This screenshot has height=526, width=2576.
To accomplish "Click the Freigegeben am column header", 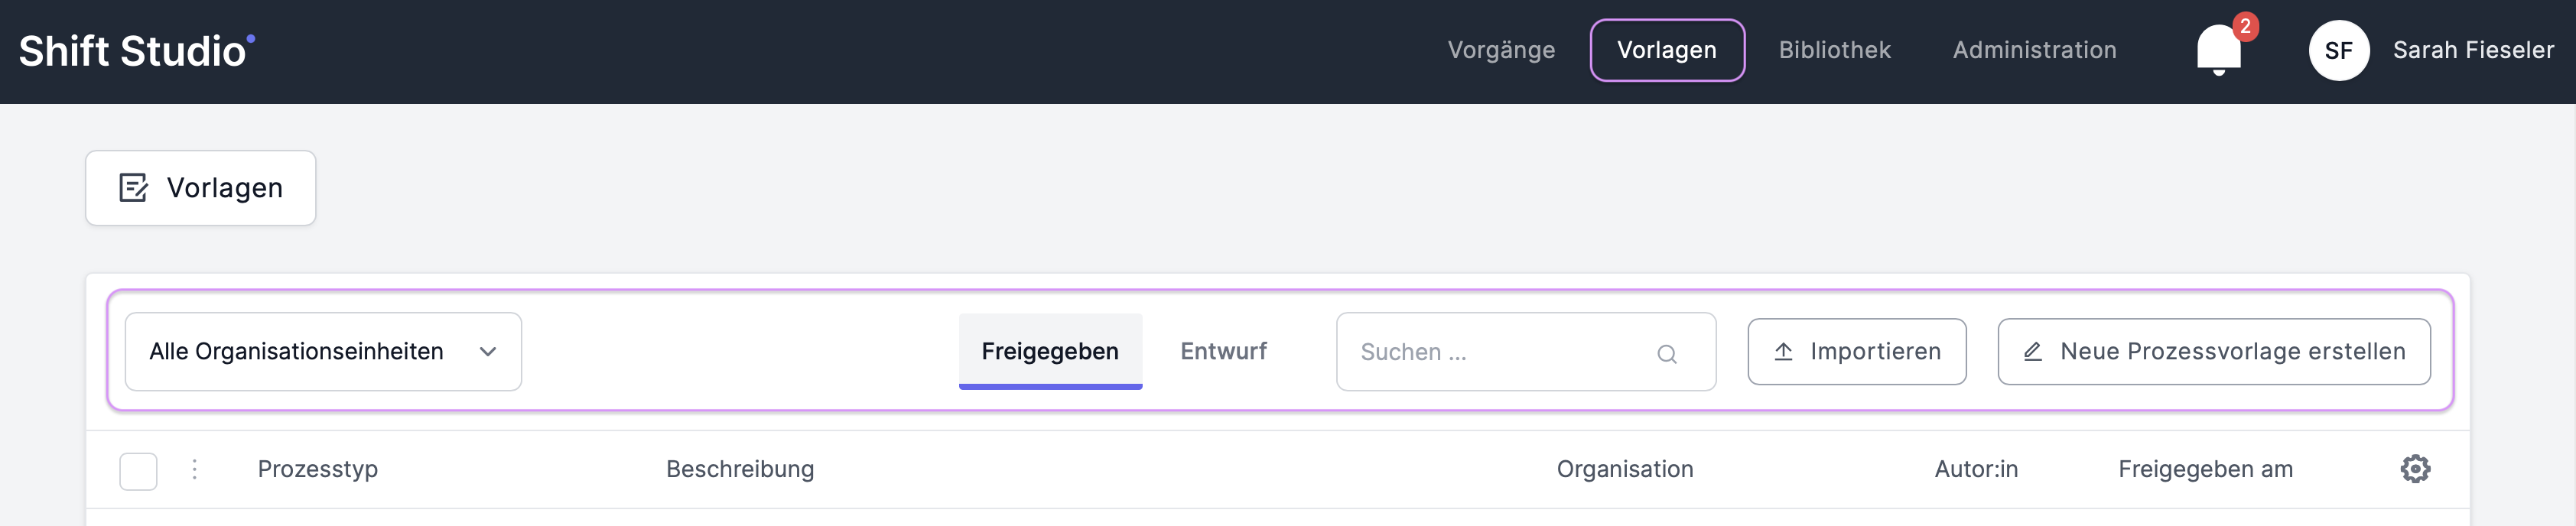I will [2205, 469].
